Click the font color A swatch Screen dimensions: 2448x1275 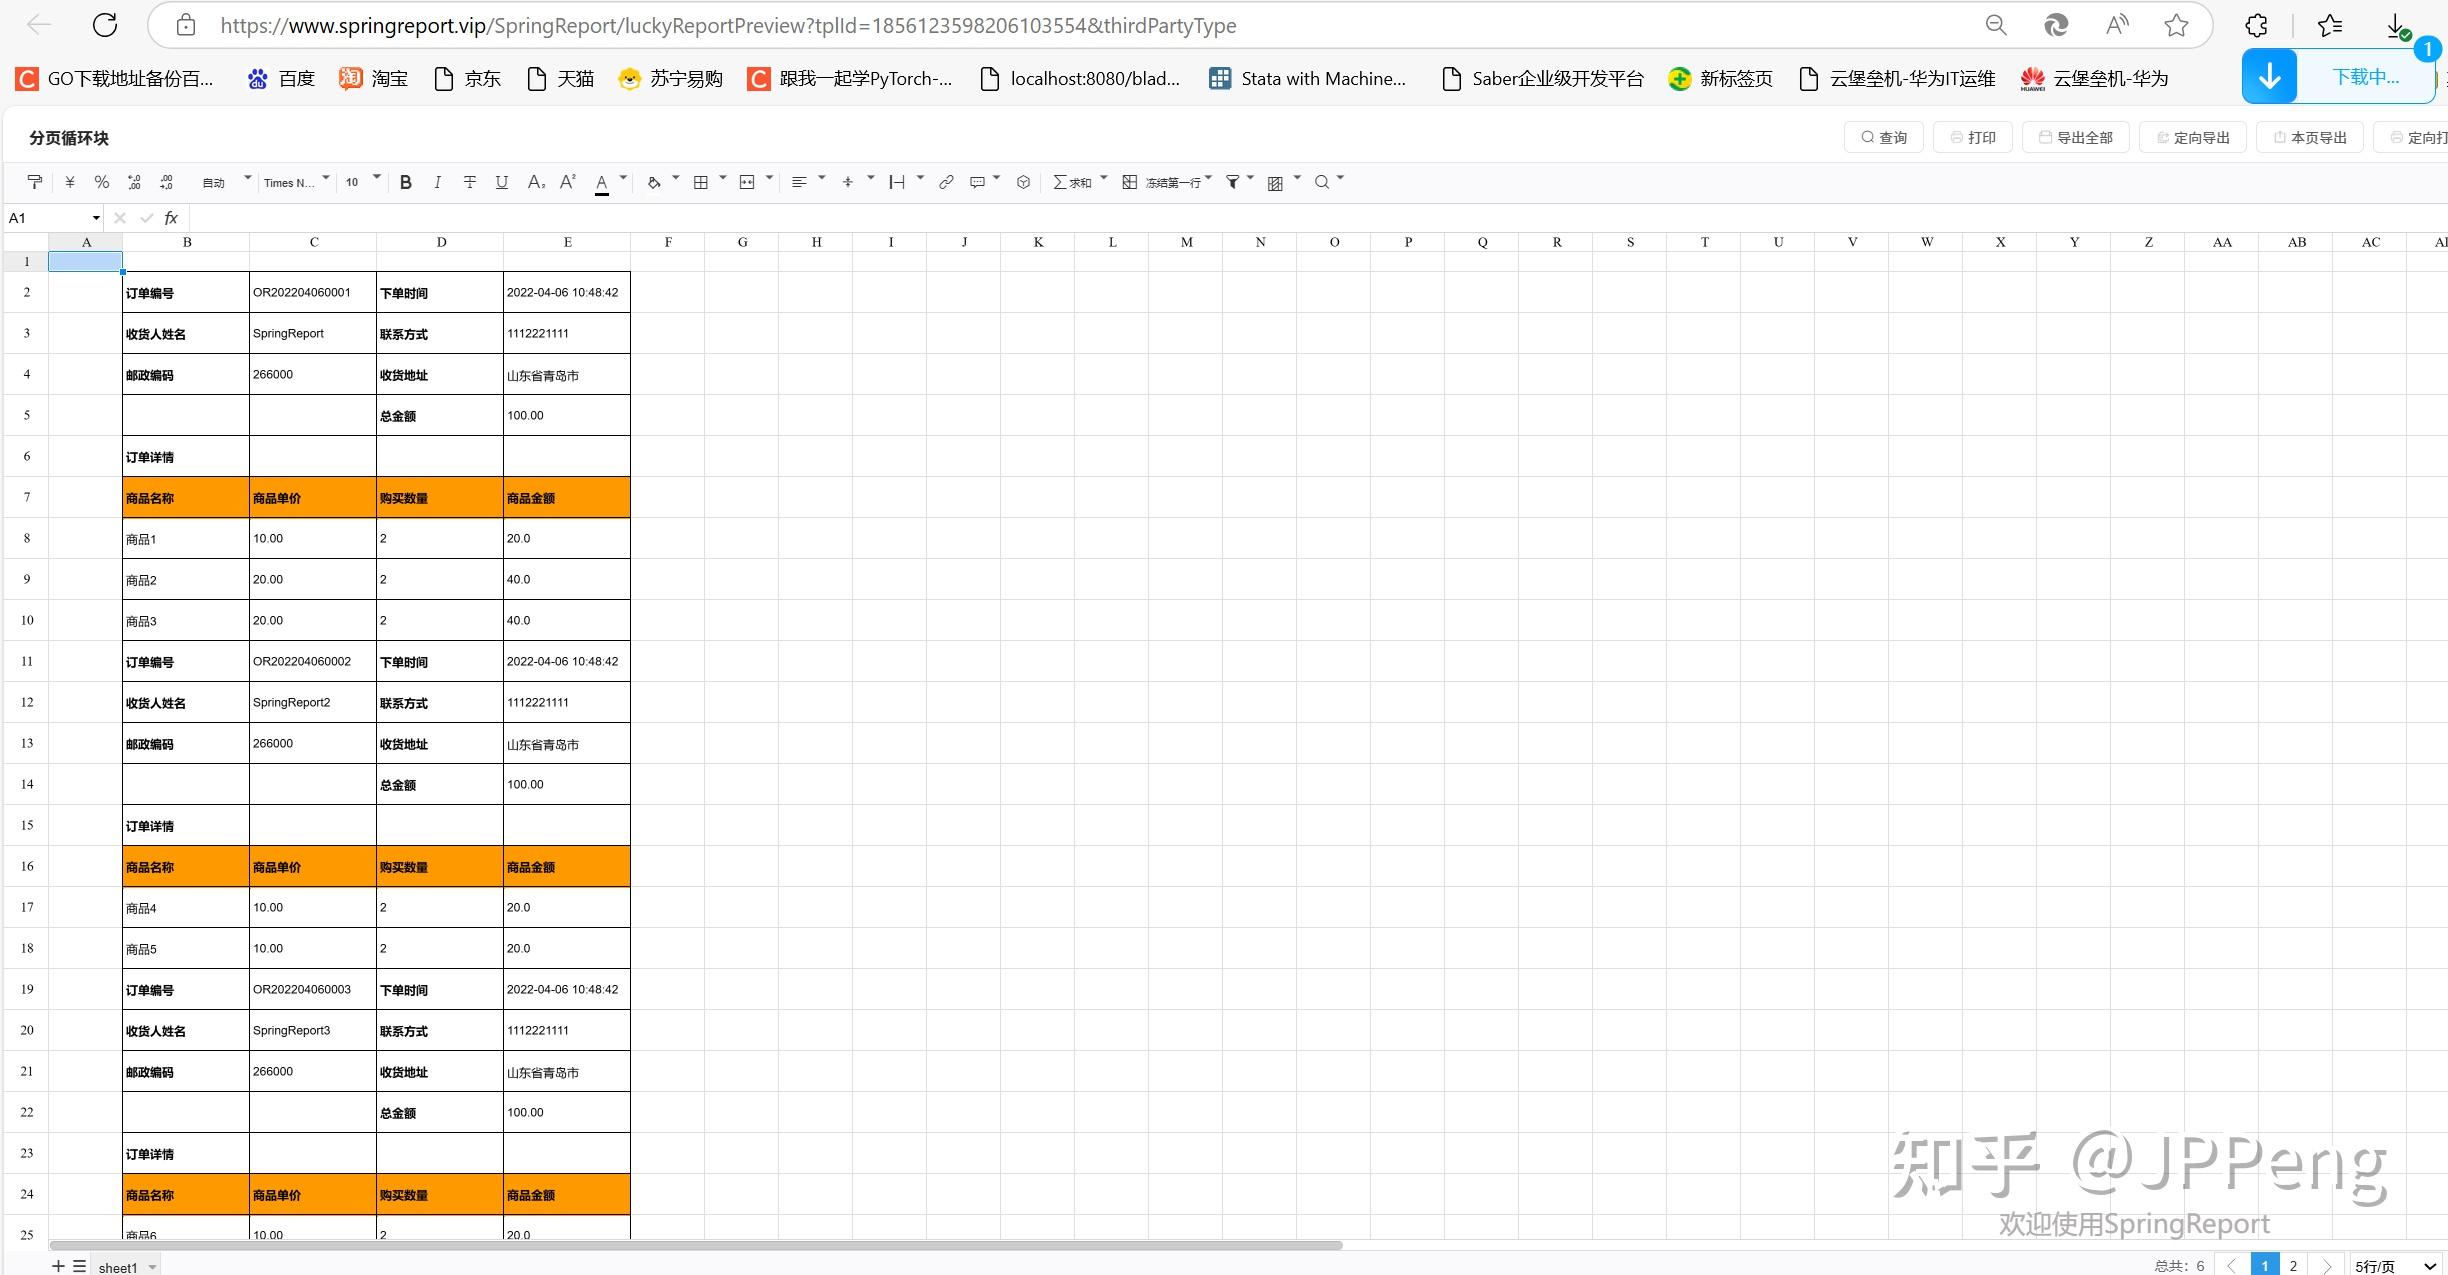tap(602, 182)
